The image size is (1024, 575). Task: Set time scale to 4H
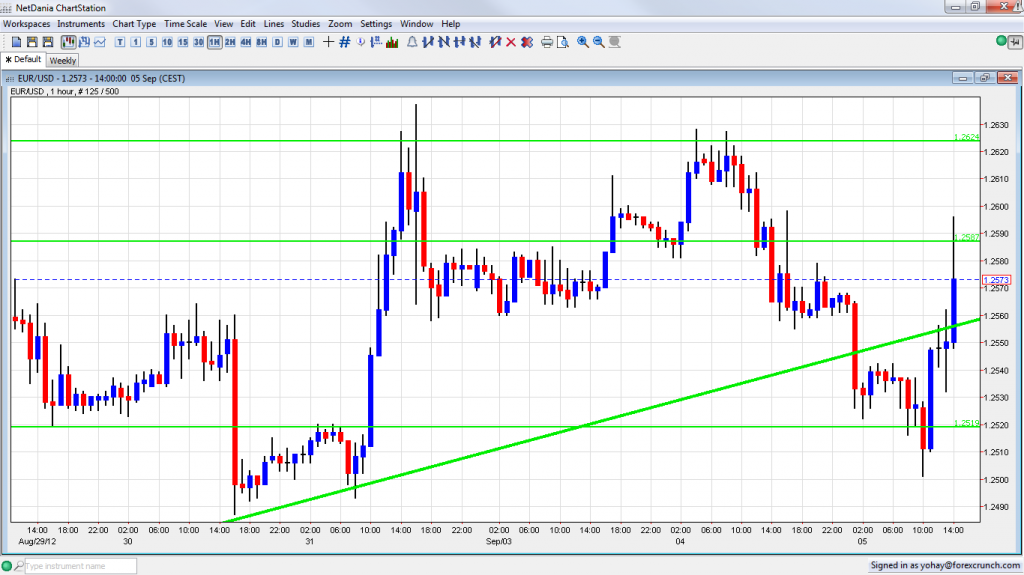pyautogui.click(x=246, y=42)
